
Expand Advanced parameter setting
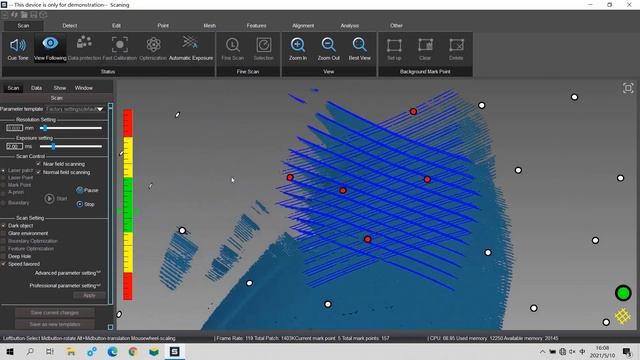tap(68, 273)
